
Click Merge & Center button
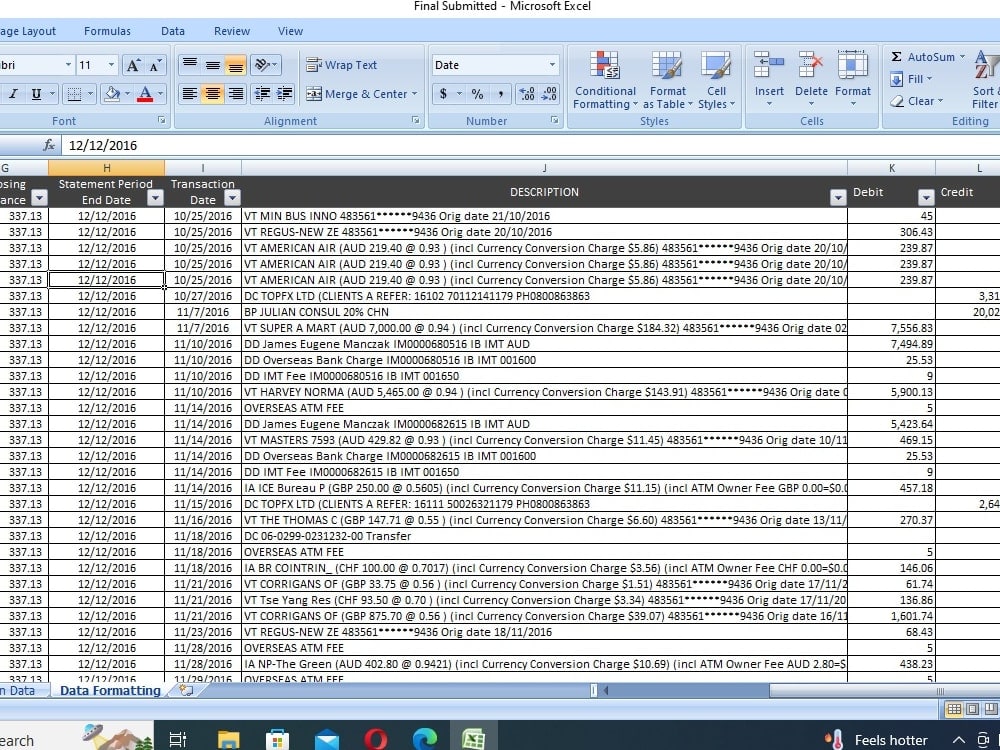pyautogui.click(x=356, y=94)
